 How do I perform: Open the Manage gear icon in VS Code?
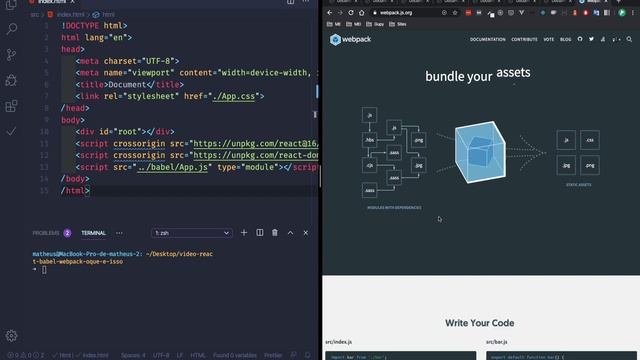point(11,336)
